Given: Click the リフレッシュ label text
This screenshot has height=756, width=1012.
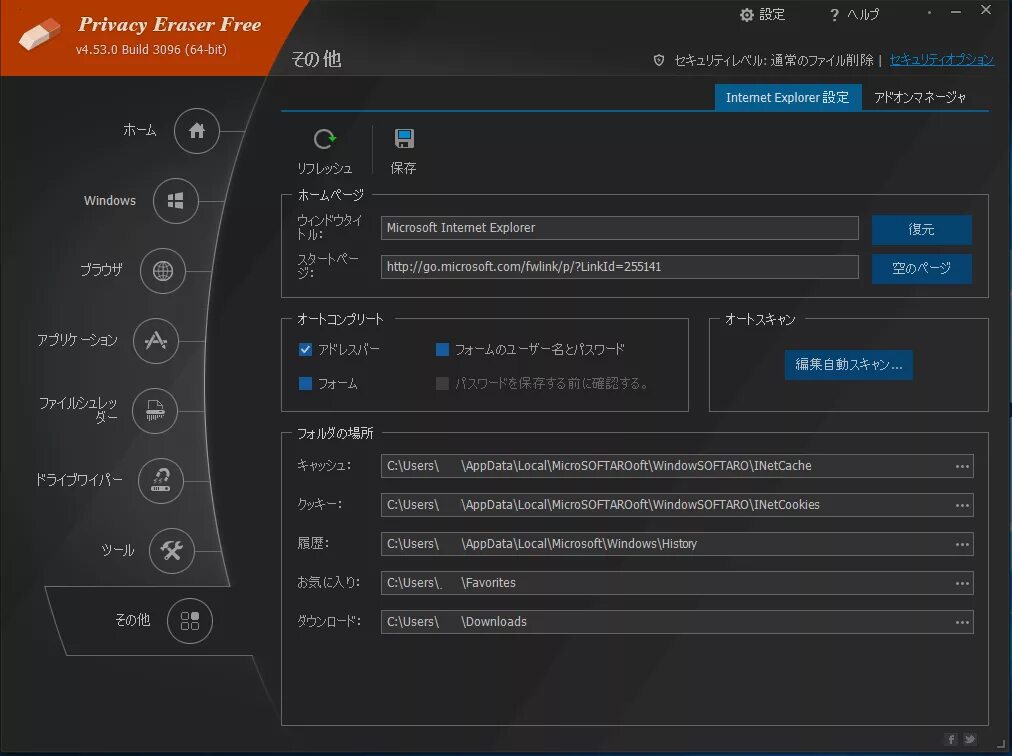Looking at the screenshot, I should pos(325,169).
